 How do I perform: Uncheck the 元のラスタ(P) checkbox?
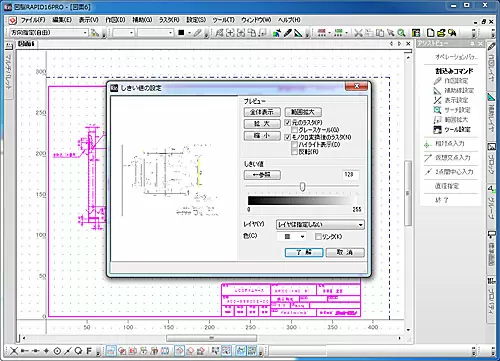[288, 122]
